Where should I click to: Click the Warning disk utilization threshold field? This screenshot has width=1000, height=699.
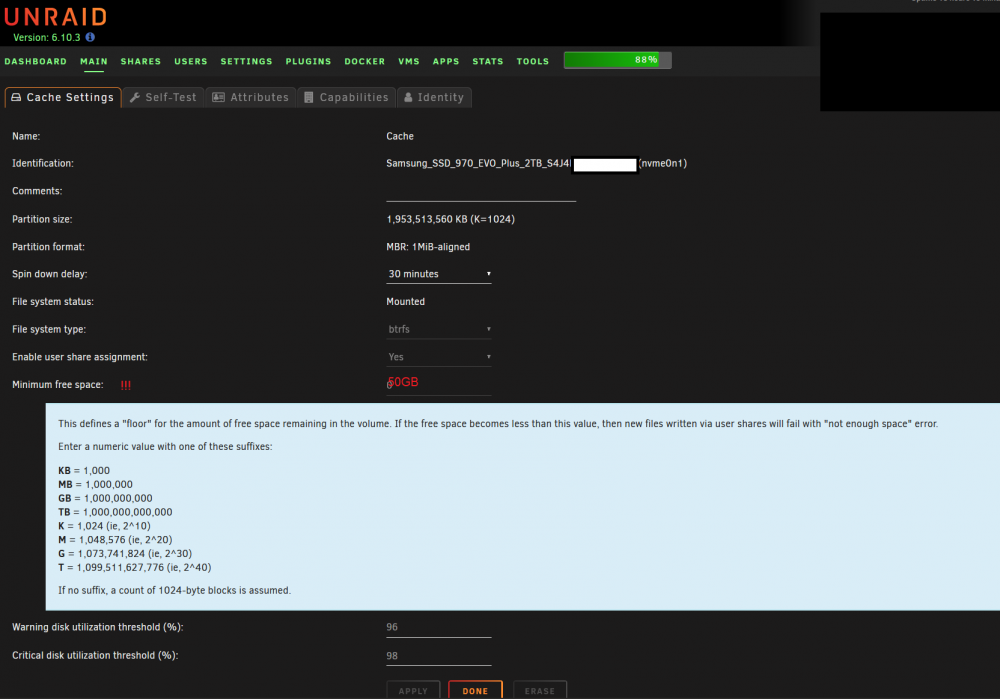[x=439, y=628]
